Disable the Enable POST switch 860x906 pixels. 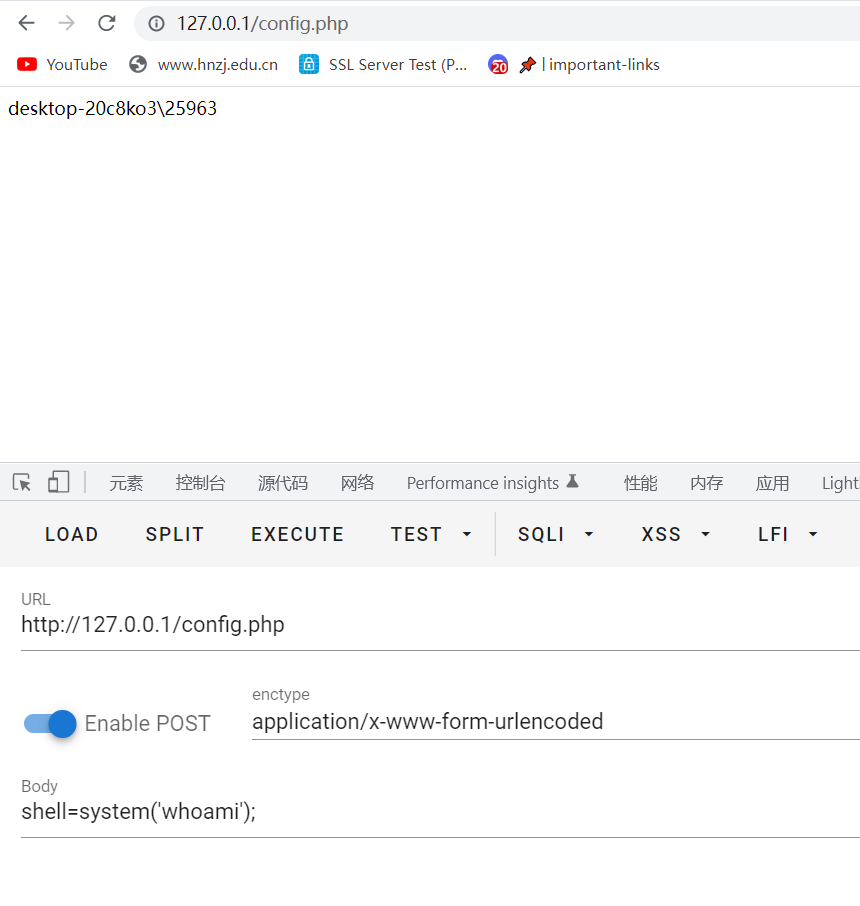pyautogui.click(x=50, y=723)
